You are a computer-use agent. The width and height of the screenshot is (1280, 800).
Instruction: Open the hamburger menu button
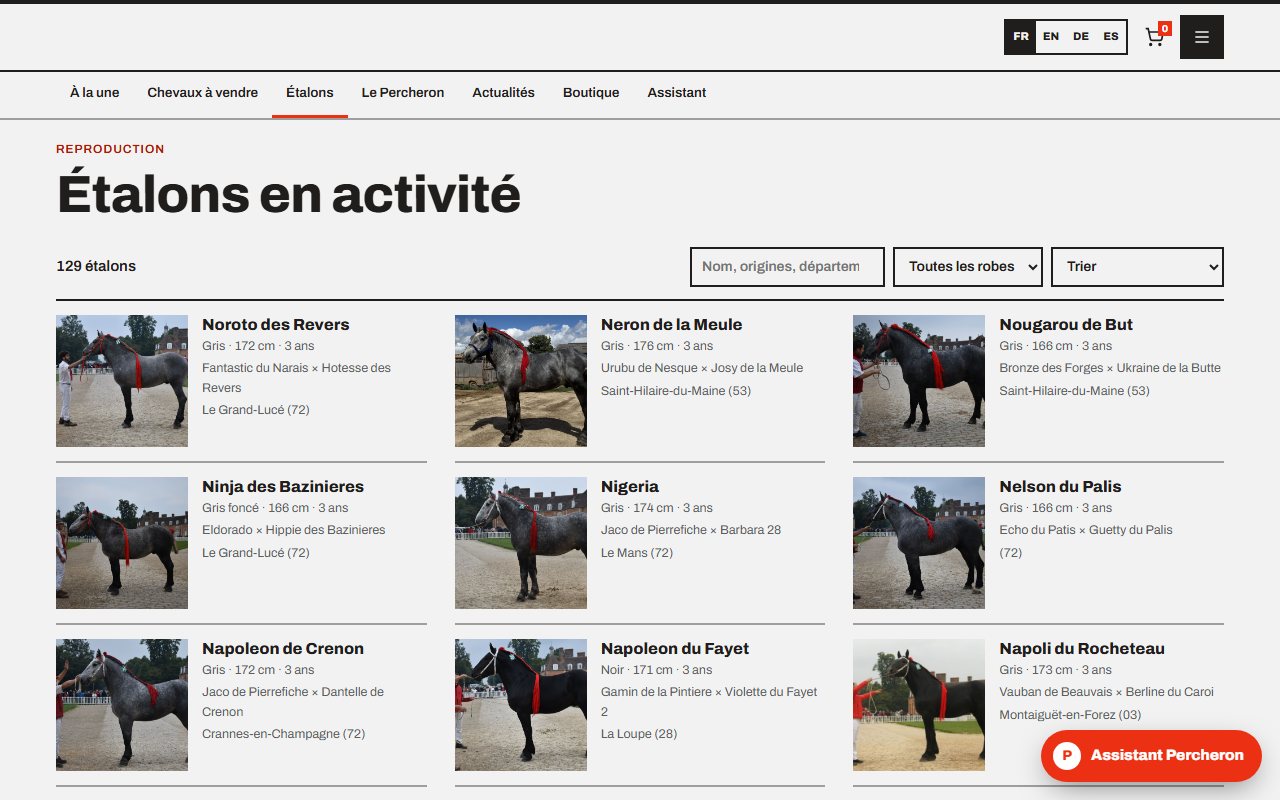click(x=1202, y=37)
